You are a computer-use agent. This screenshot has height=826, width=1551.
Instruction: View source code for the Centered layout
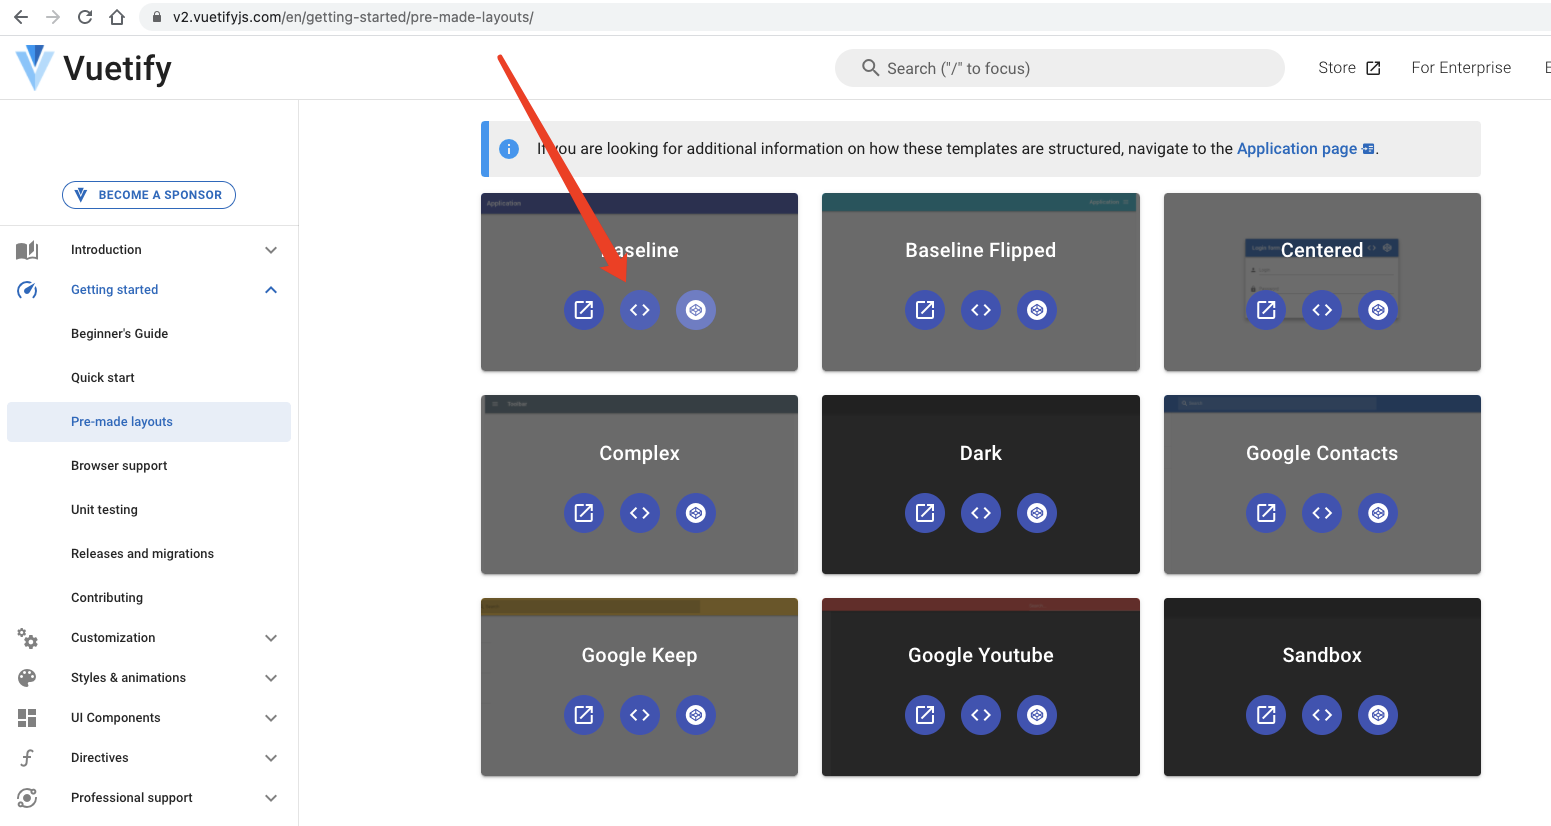click(x=1322, y=310)
